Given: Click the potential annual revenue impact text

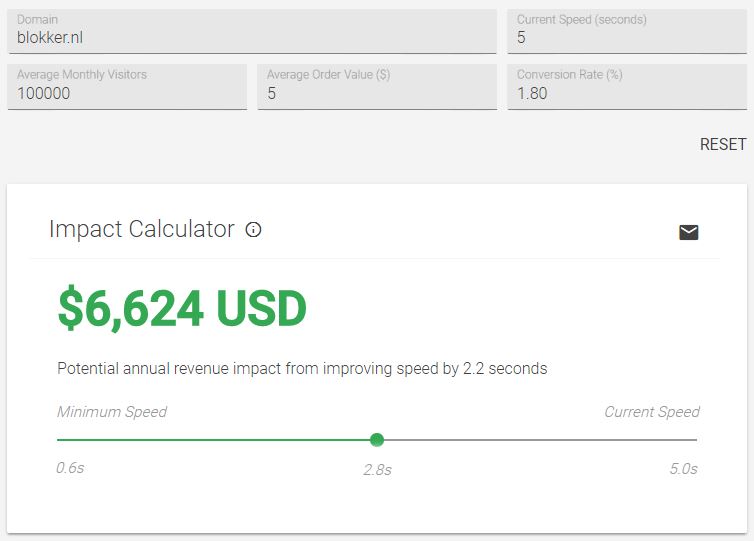Looking at the screenshot, I should click(302, 368).
